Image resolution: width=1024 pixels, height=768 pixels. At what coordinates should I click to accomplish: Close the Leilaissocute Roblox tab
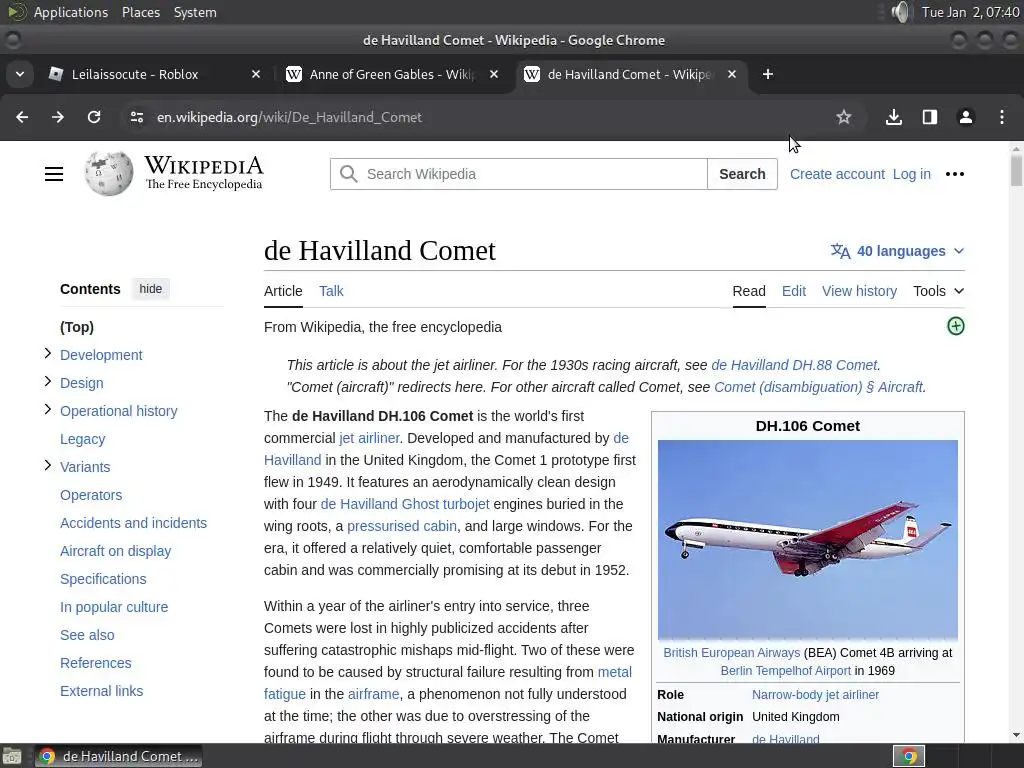point(256,74)
